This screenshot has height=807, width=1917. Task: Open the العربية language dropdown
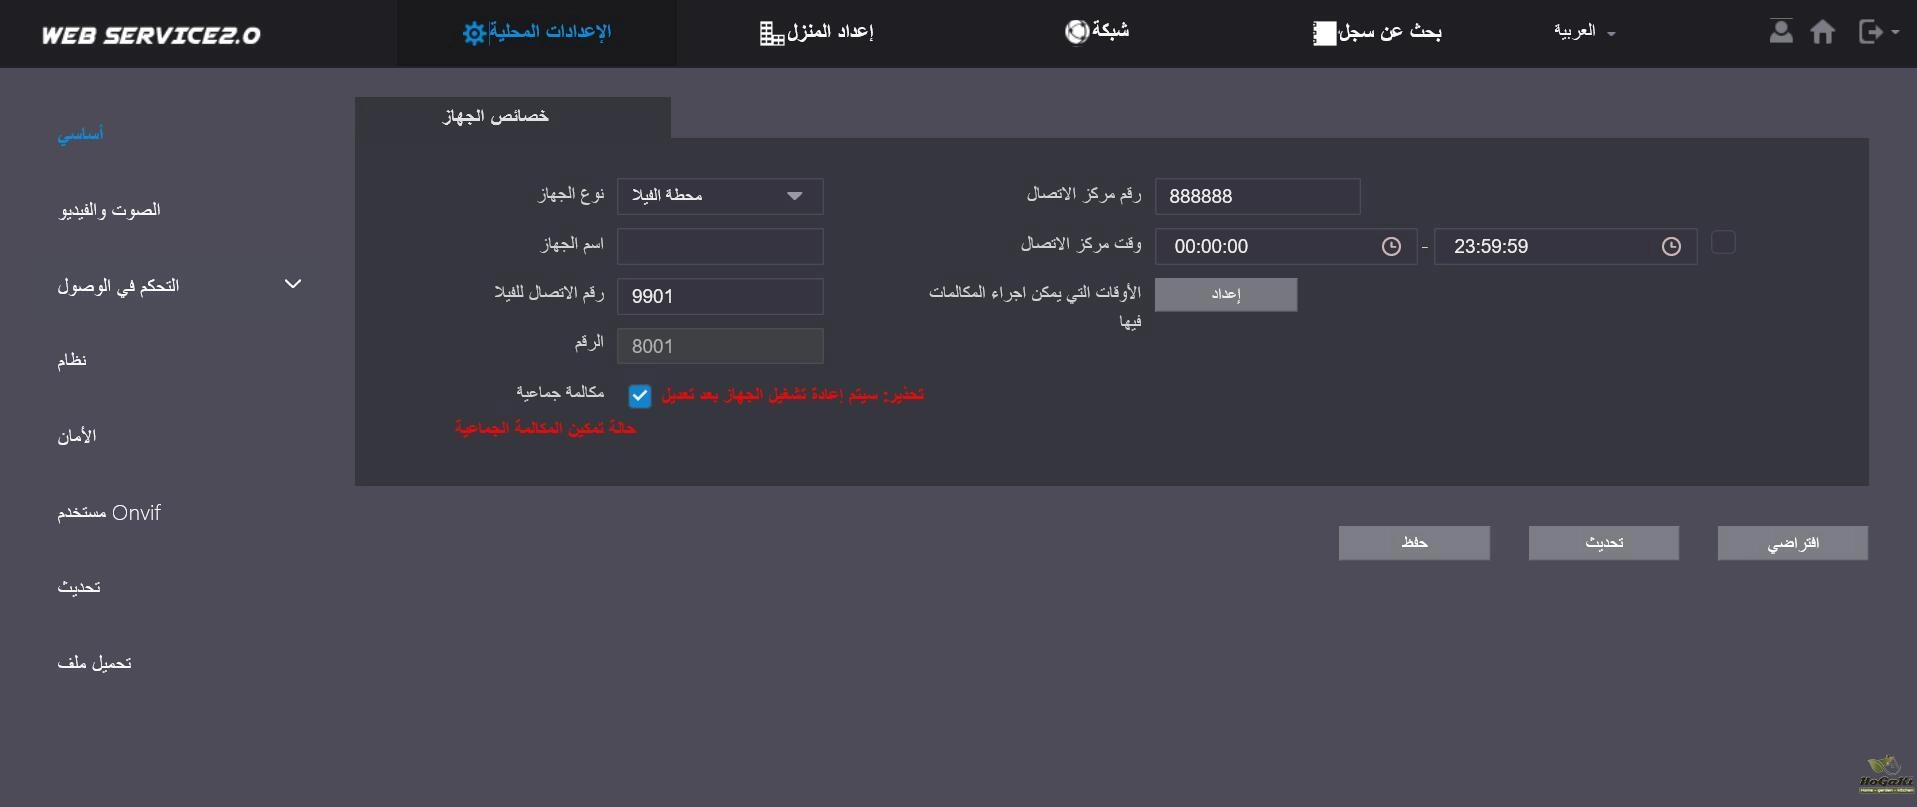pos(1584,32)
